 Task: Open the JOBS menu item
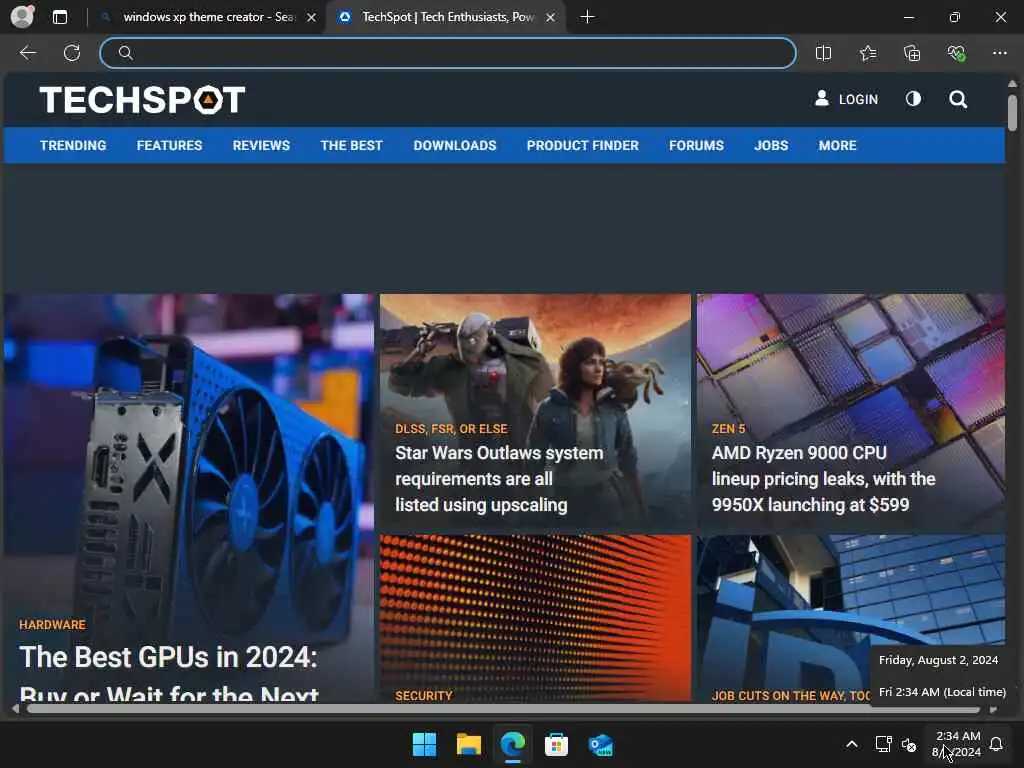coord(771,146)
